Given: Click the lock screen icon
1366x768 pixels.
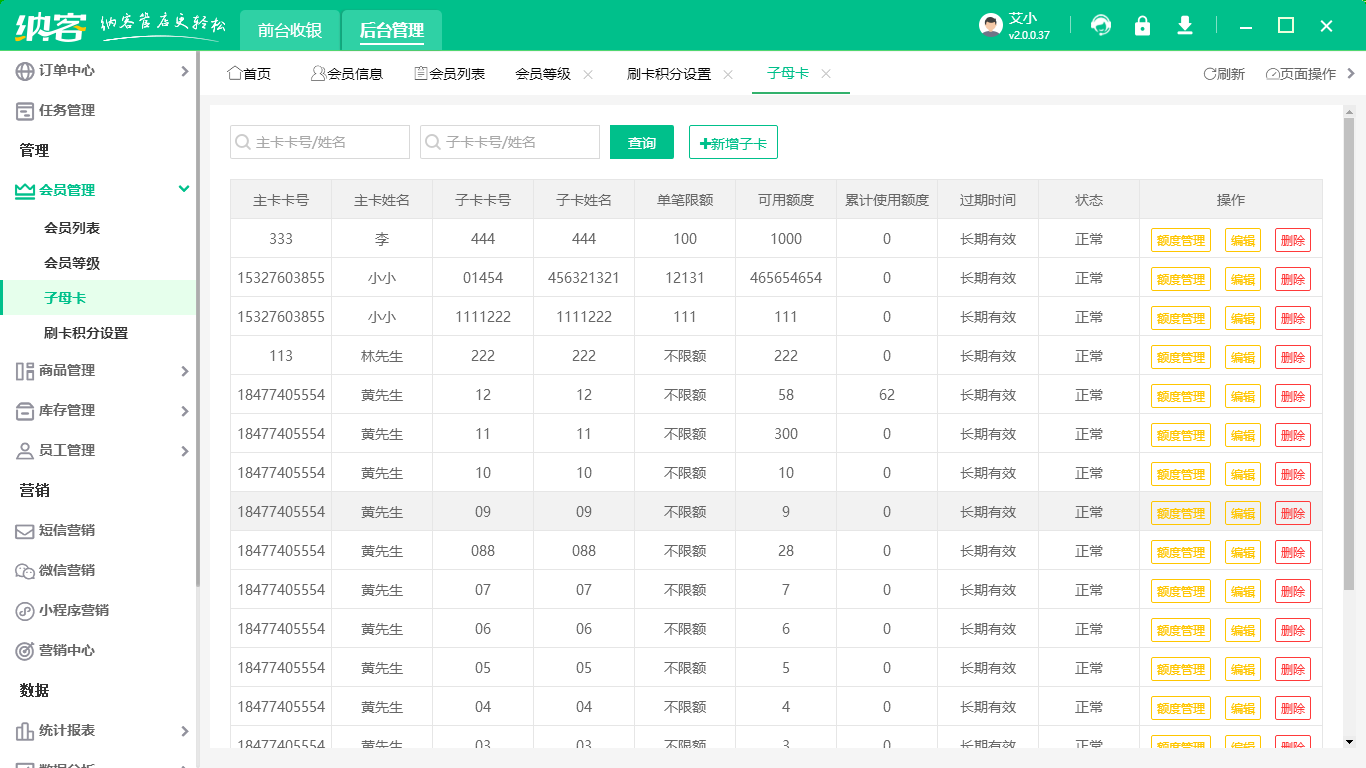Looking at the screenshot, I should pos(1142,26).
